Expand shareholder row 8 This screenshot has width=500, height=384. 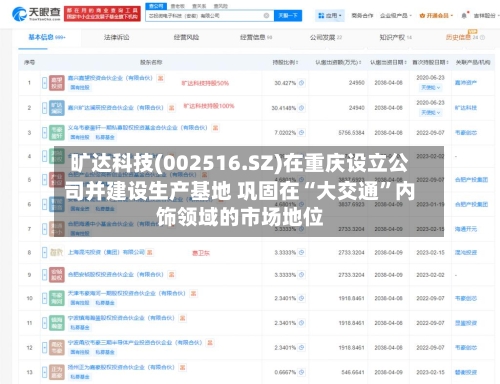click(44, 252)
